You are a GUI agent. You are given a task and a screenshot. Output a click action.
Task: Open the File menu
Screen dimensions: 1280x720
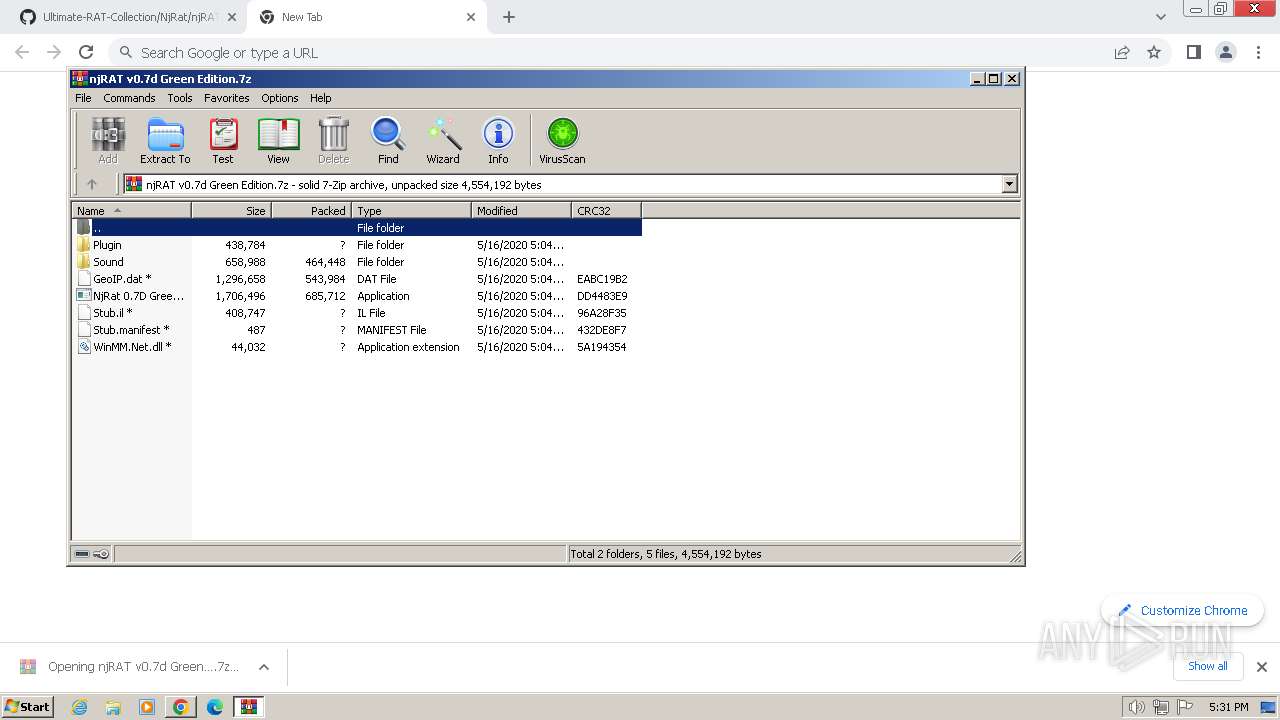[x=83, y=98]
